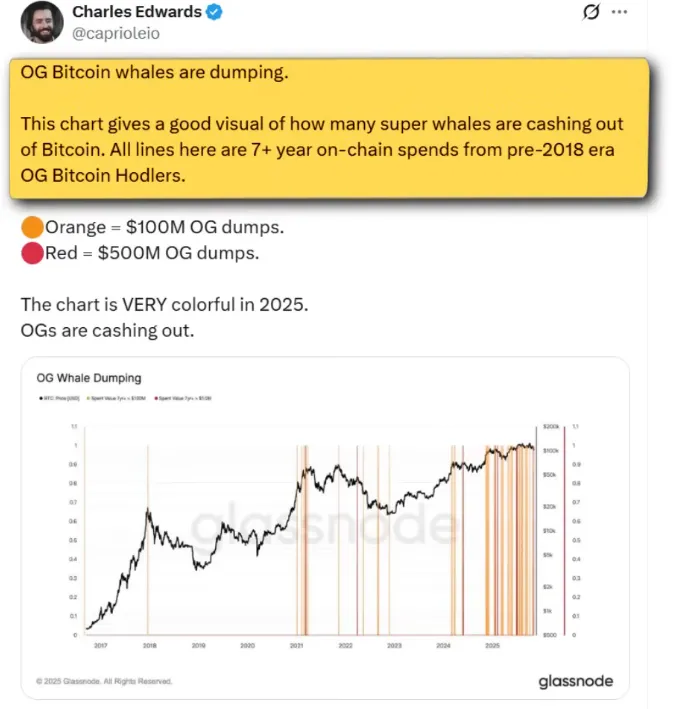Open the Charles Edwards display name
678x709 pixels.
tap(138, 13)
